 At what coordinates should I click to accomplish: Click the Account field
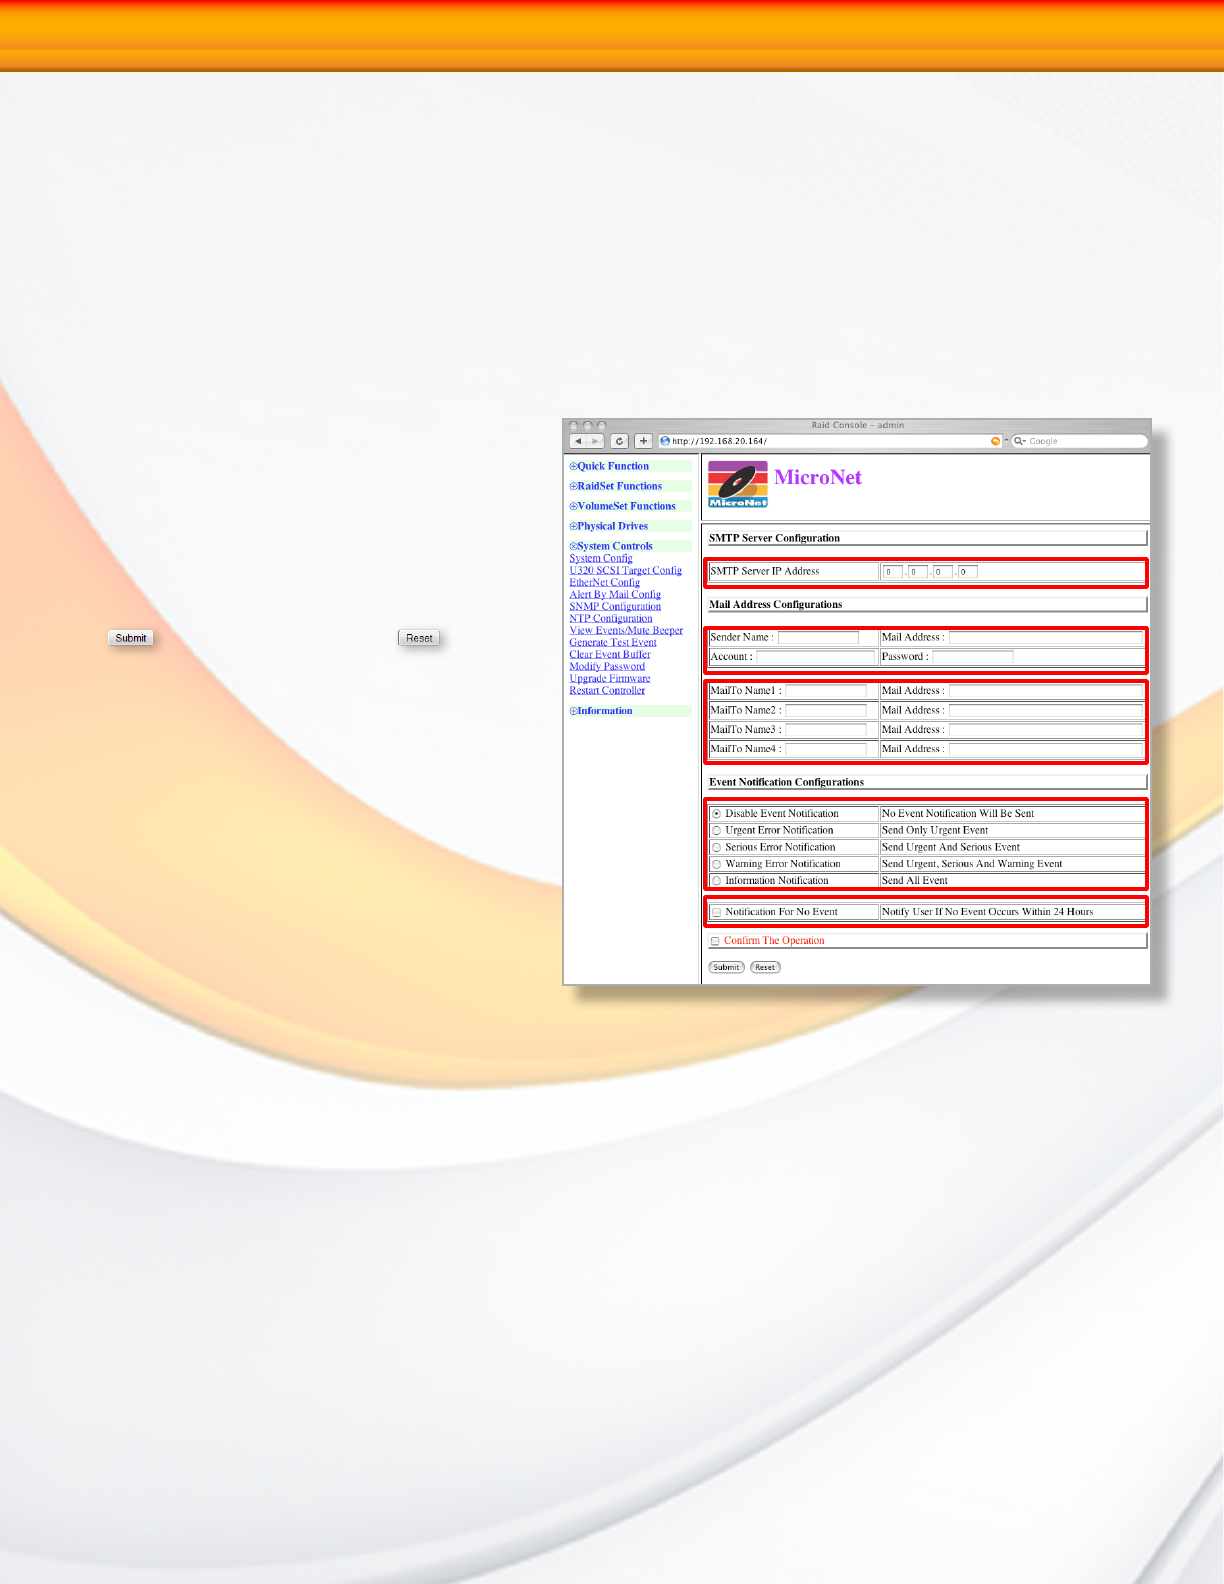[x=815, y=657]
